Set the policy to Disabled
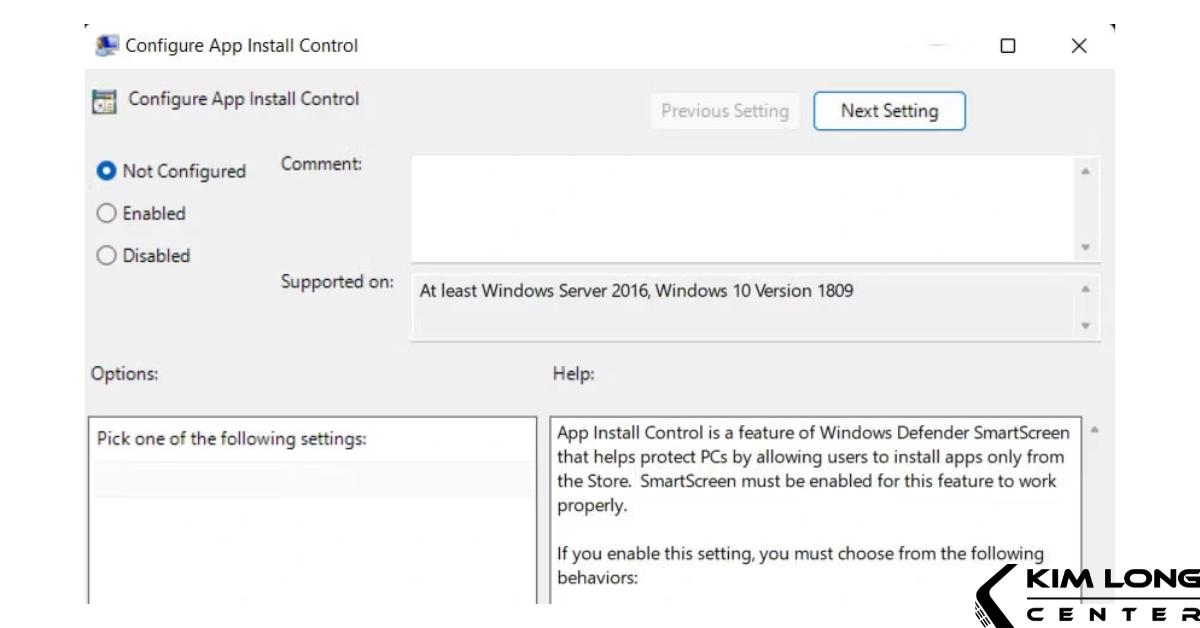The width and height of the screenshot is (1200, 628). point(106,255)
